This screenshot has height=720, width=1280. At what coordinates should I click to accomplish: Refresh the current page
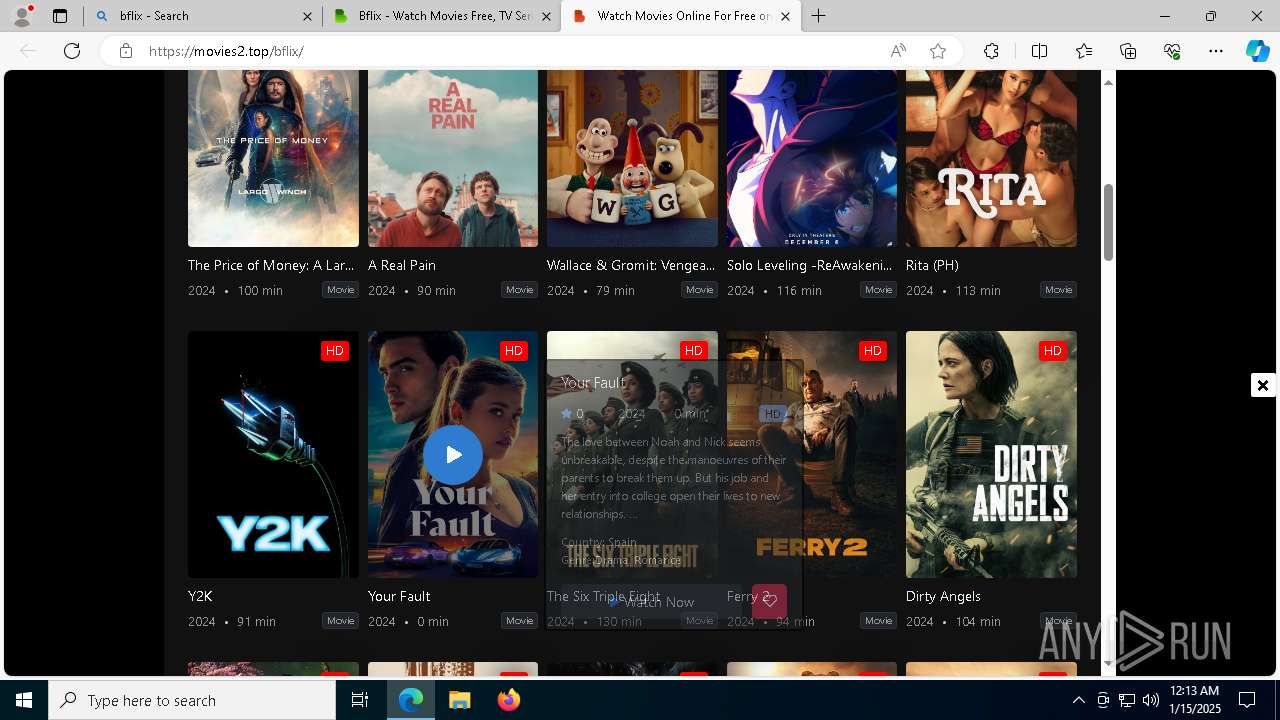[x=72, y=51]
